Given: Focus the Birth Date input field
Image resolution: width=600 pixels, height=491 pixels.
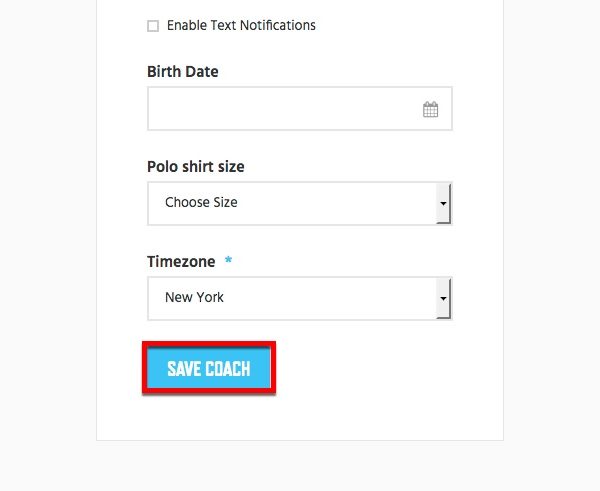Looking at the screenshot, I should (x=300, y=109).
